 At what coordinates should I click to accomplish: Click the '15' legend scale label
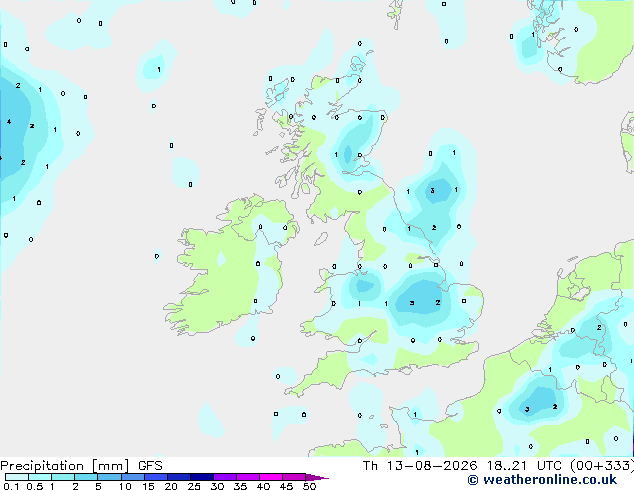coord(148,486)
